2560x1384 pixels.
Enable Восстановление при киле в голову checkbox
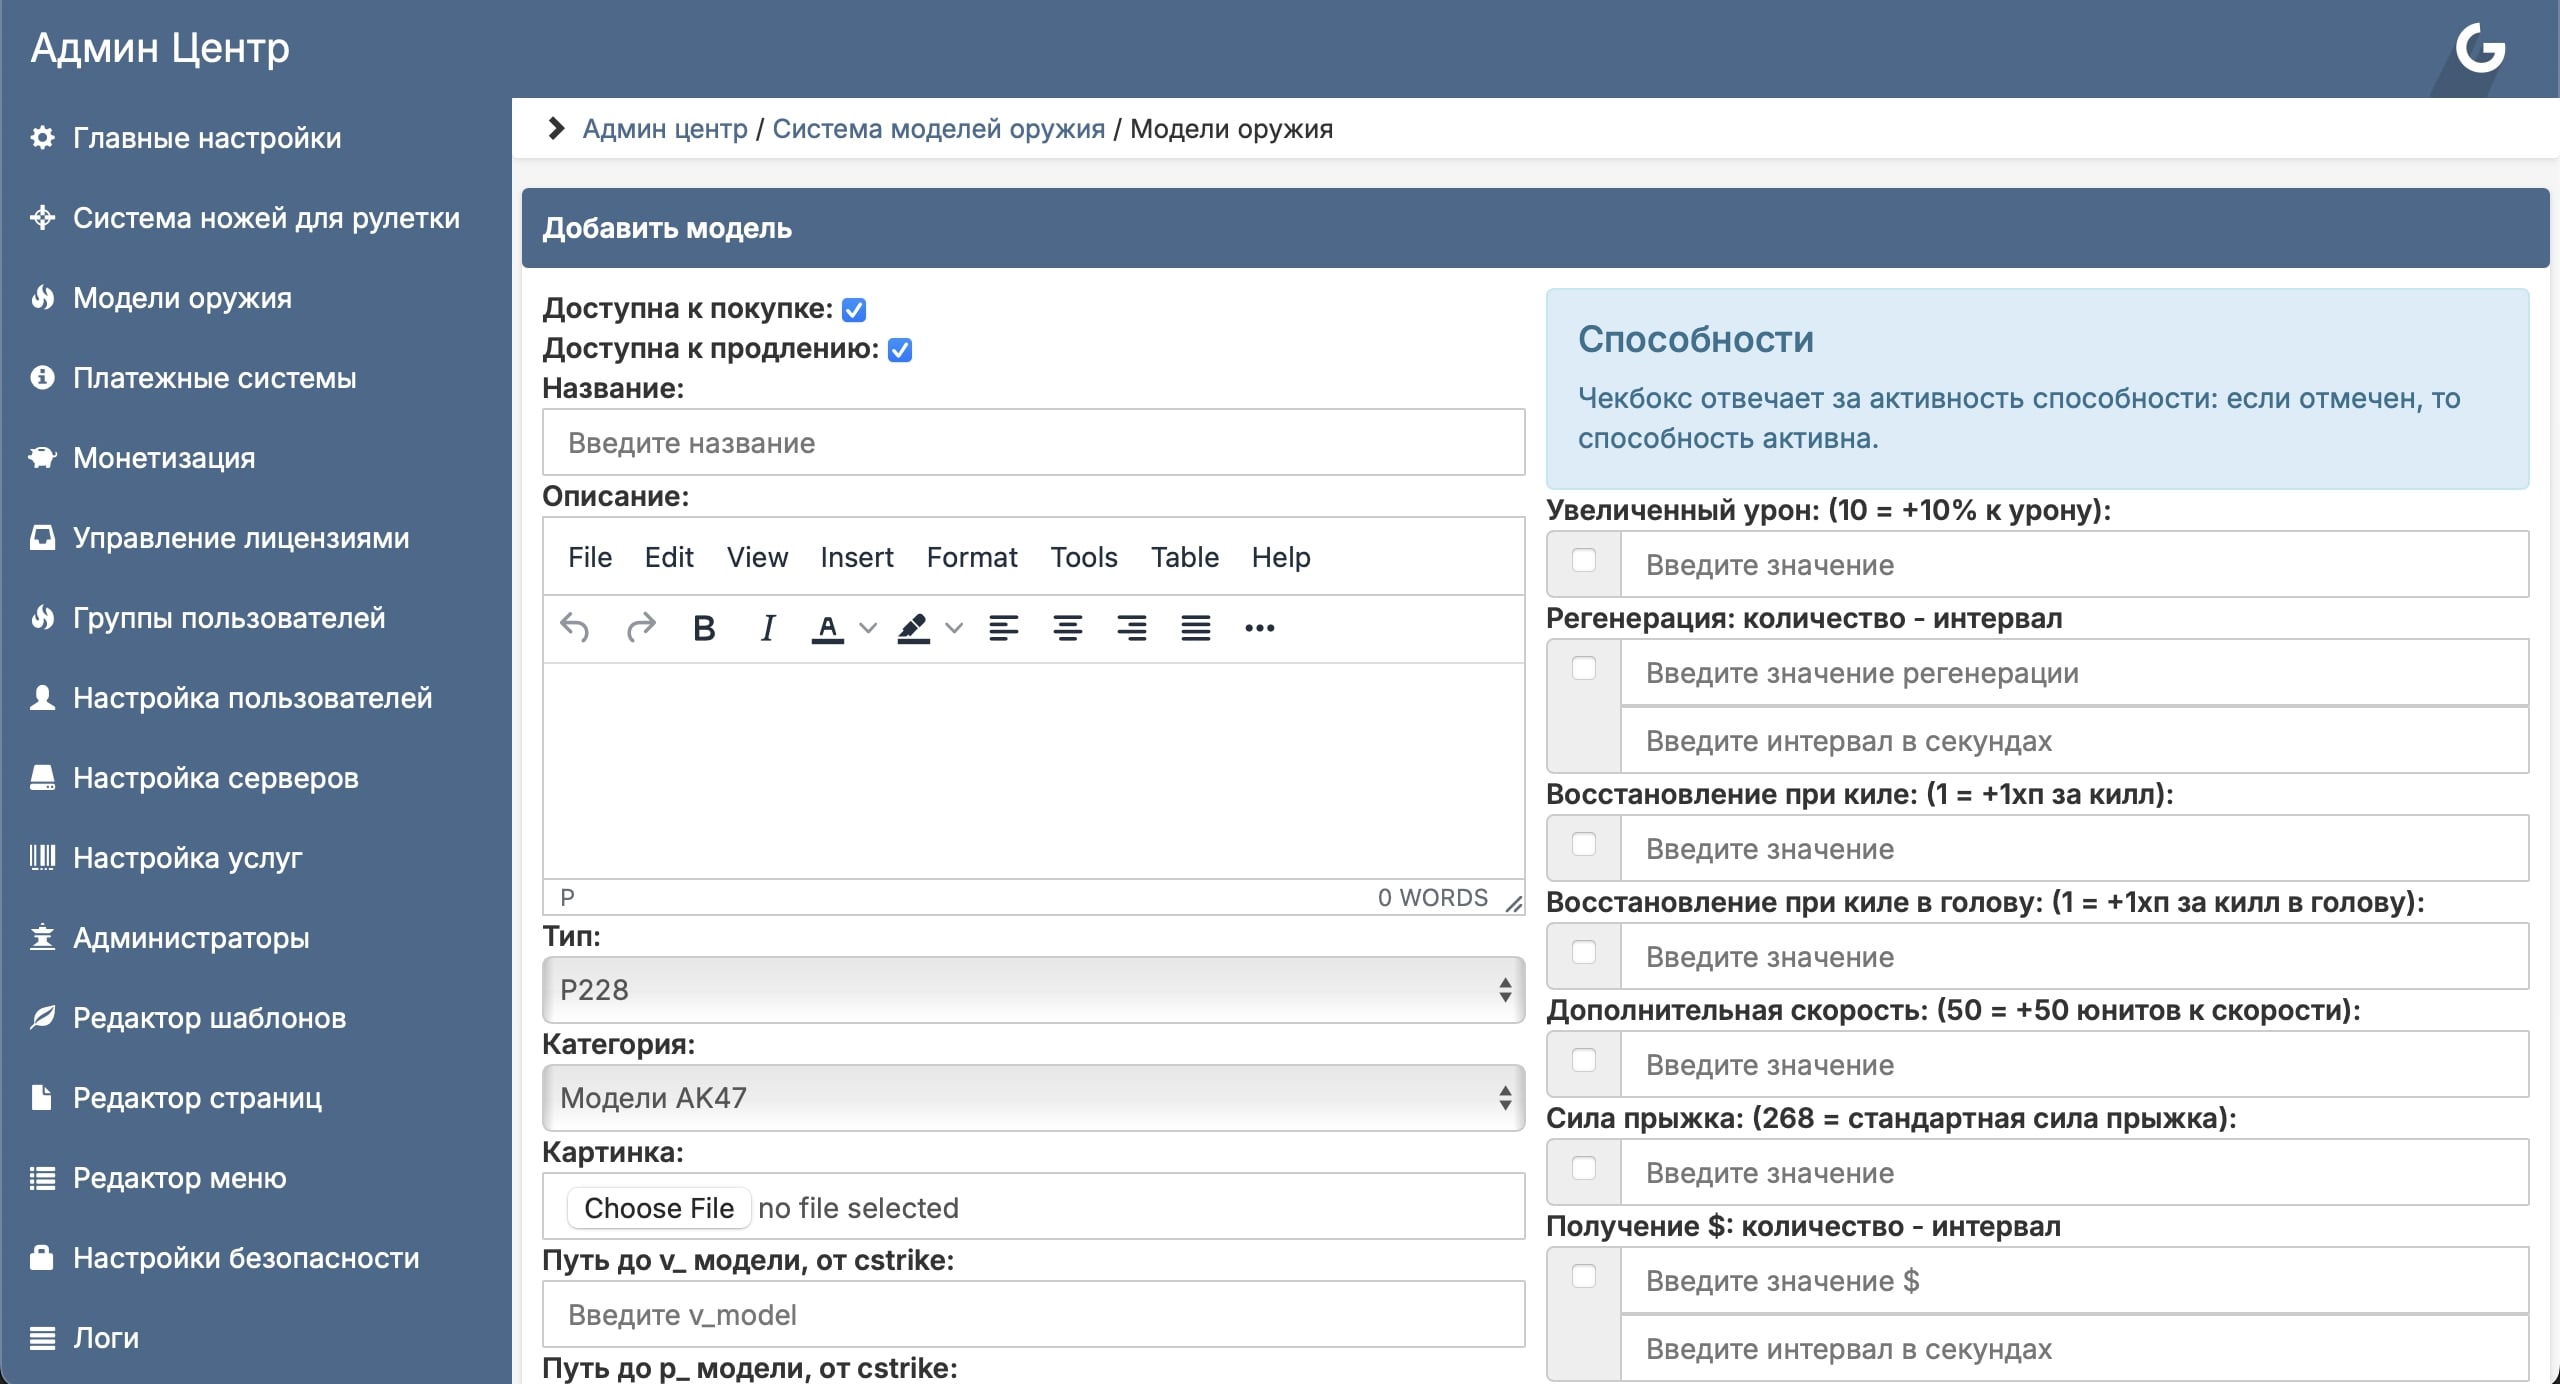1584,952
